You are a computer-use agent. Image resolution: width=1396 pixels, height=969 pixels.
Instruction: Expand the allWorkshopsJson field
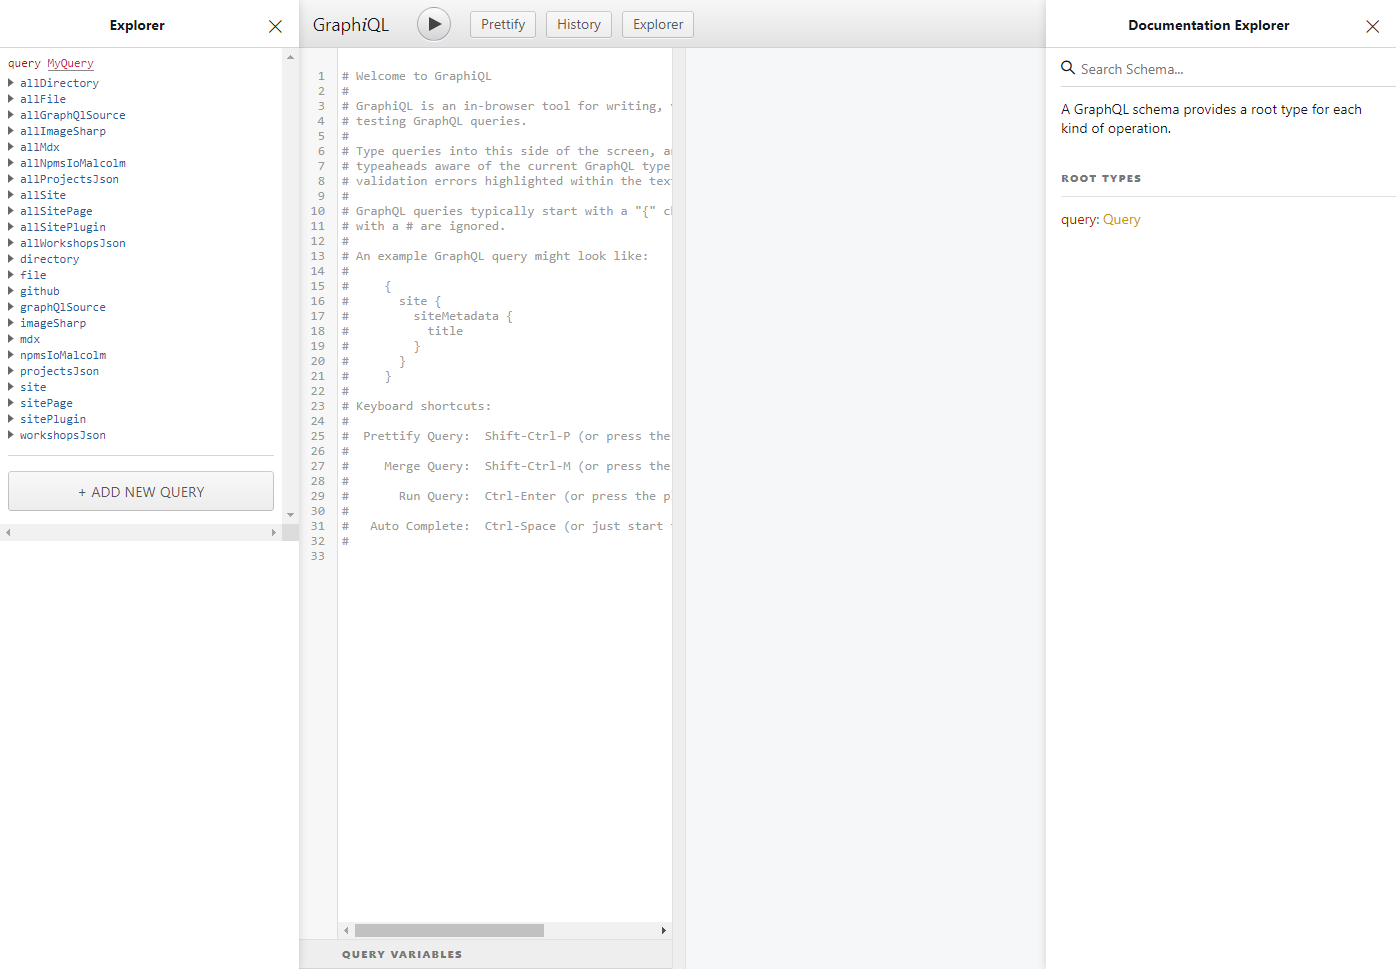[66, 243]
